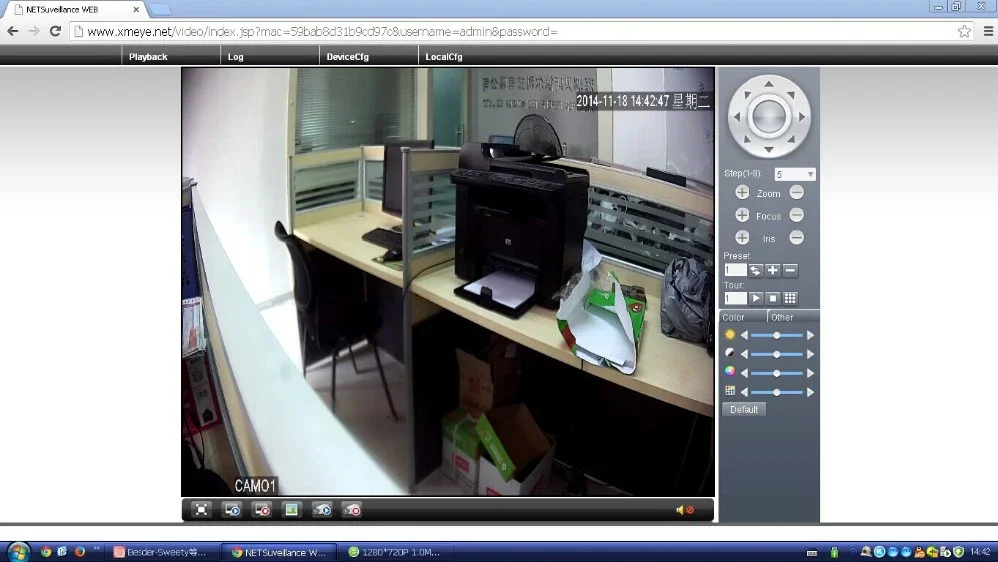Click the Tour number field
This screenshot has height=562, width=998.
click(x=735, y=299)
